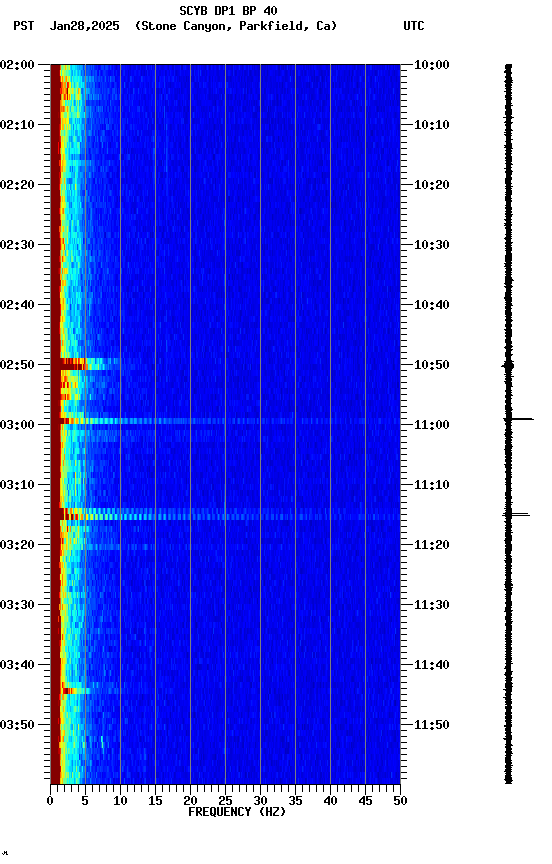The width and height of the screenshot is (552, 864).
Task: Click the 03:00 PST time label
Action: tap(17, 425)
